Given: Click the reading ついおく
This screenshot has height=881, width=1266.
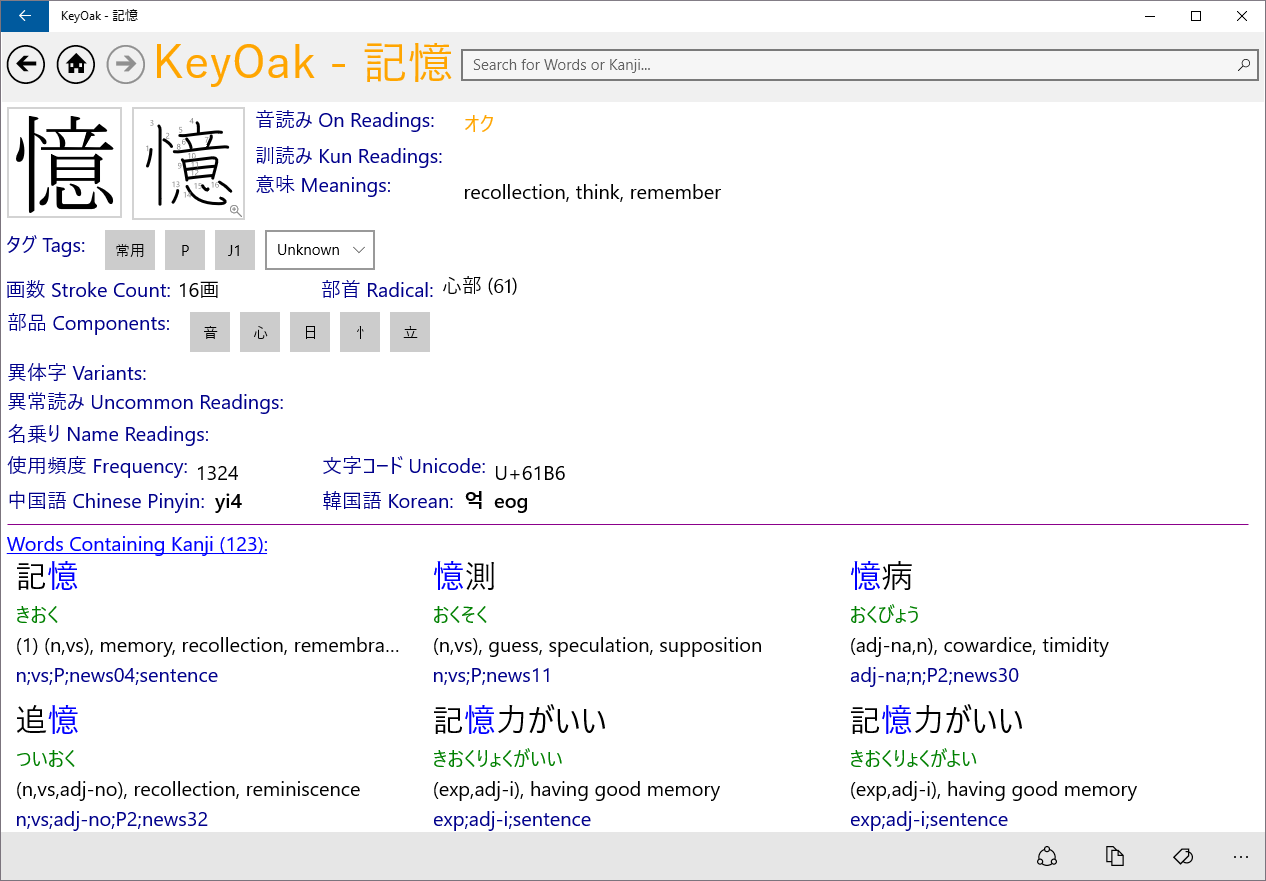Looking at the screenshot, I should (46, 758).
